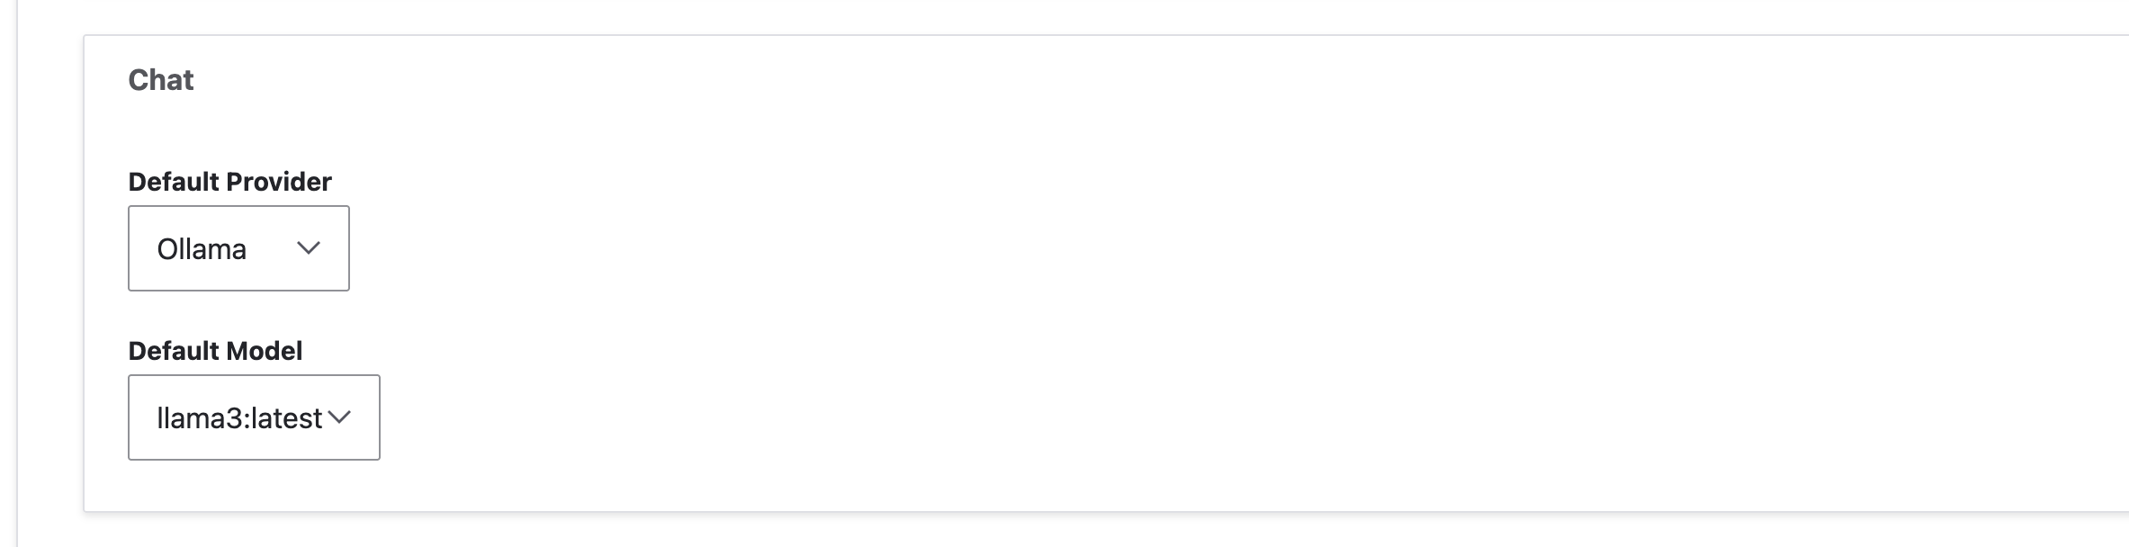Select the Ollama text in provider box
2129x547 pixels.
[x=202, y=249]
